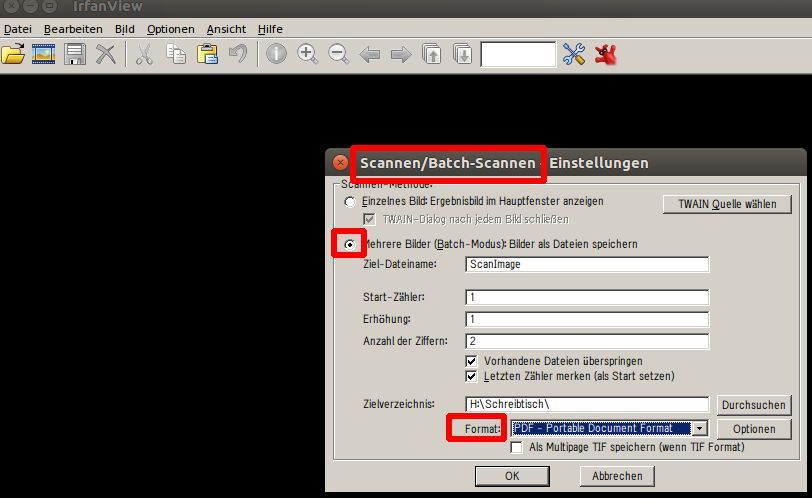Screen dimensions: 812x498
Task: Go to previous image arrow icon
Action: coord(370,54)
